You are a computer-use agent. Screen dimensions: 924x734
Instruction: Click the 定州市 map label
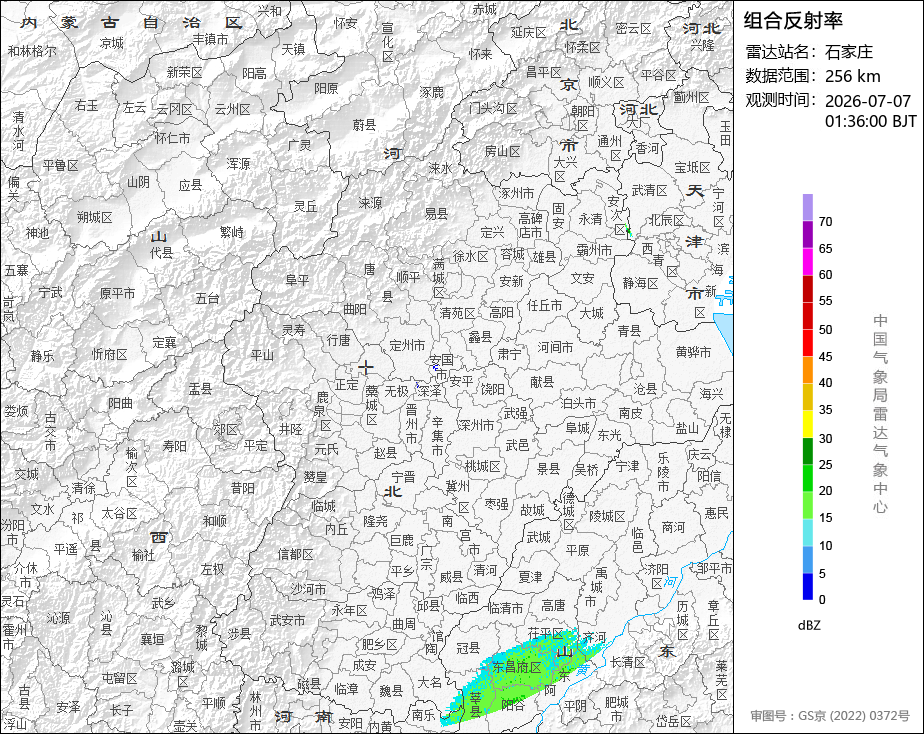point(407,345)
